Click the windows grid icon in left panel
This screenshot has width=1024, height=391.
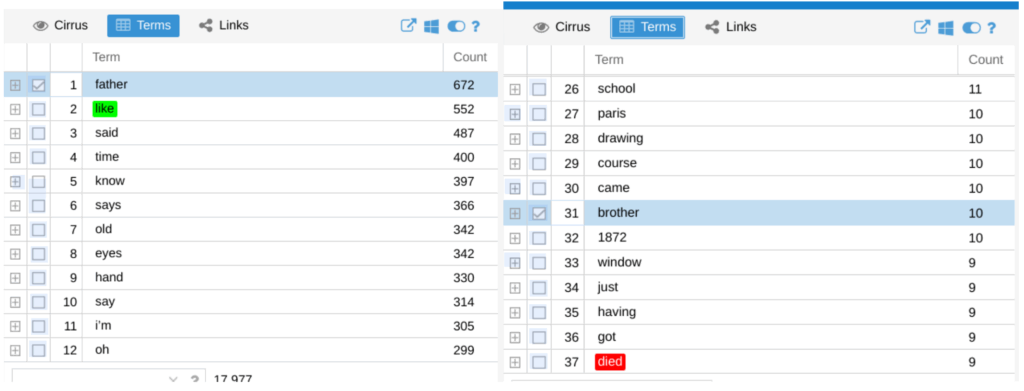(x=431, y=26)
